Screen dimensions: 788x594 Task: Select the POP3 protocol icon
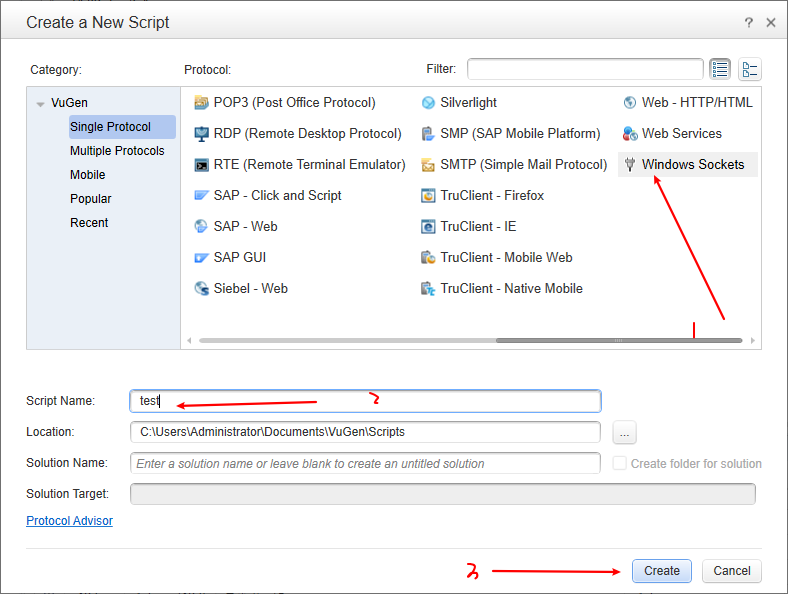pyautogui.click(x=202, y=103)
